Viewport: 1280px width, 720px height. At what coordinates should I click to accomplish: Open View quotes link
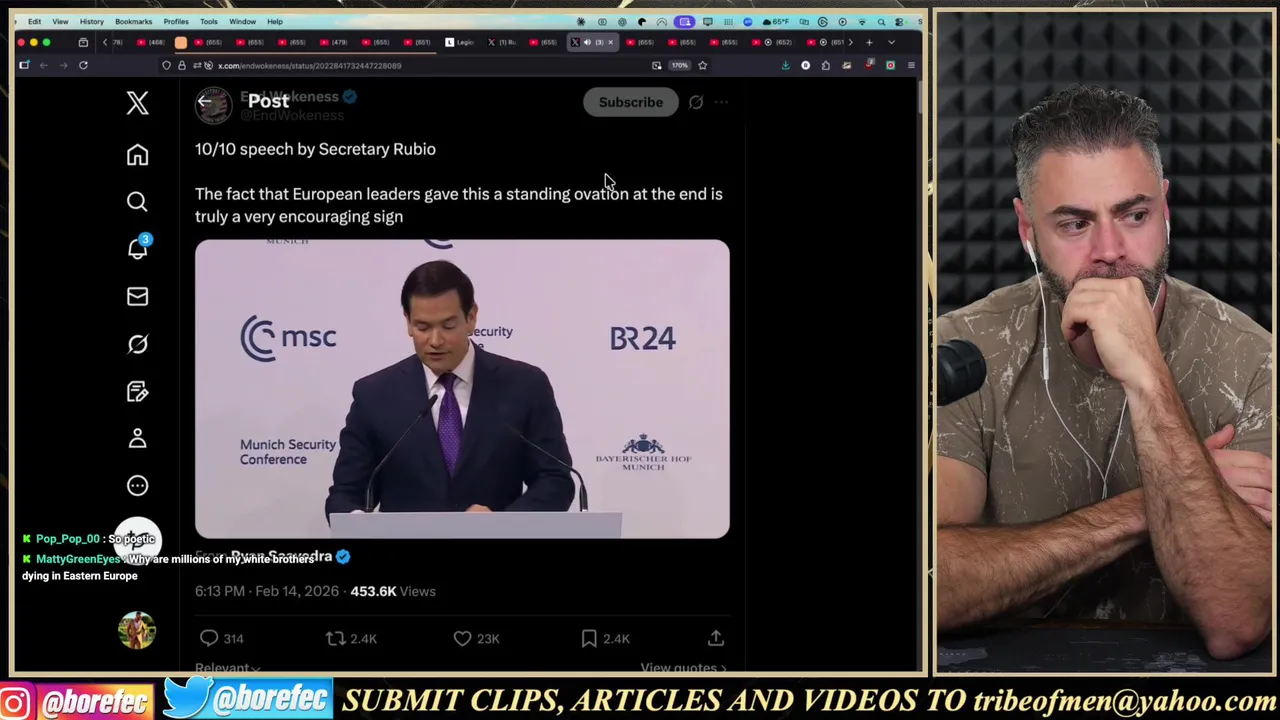pos(683,667)
